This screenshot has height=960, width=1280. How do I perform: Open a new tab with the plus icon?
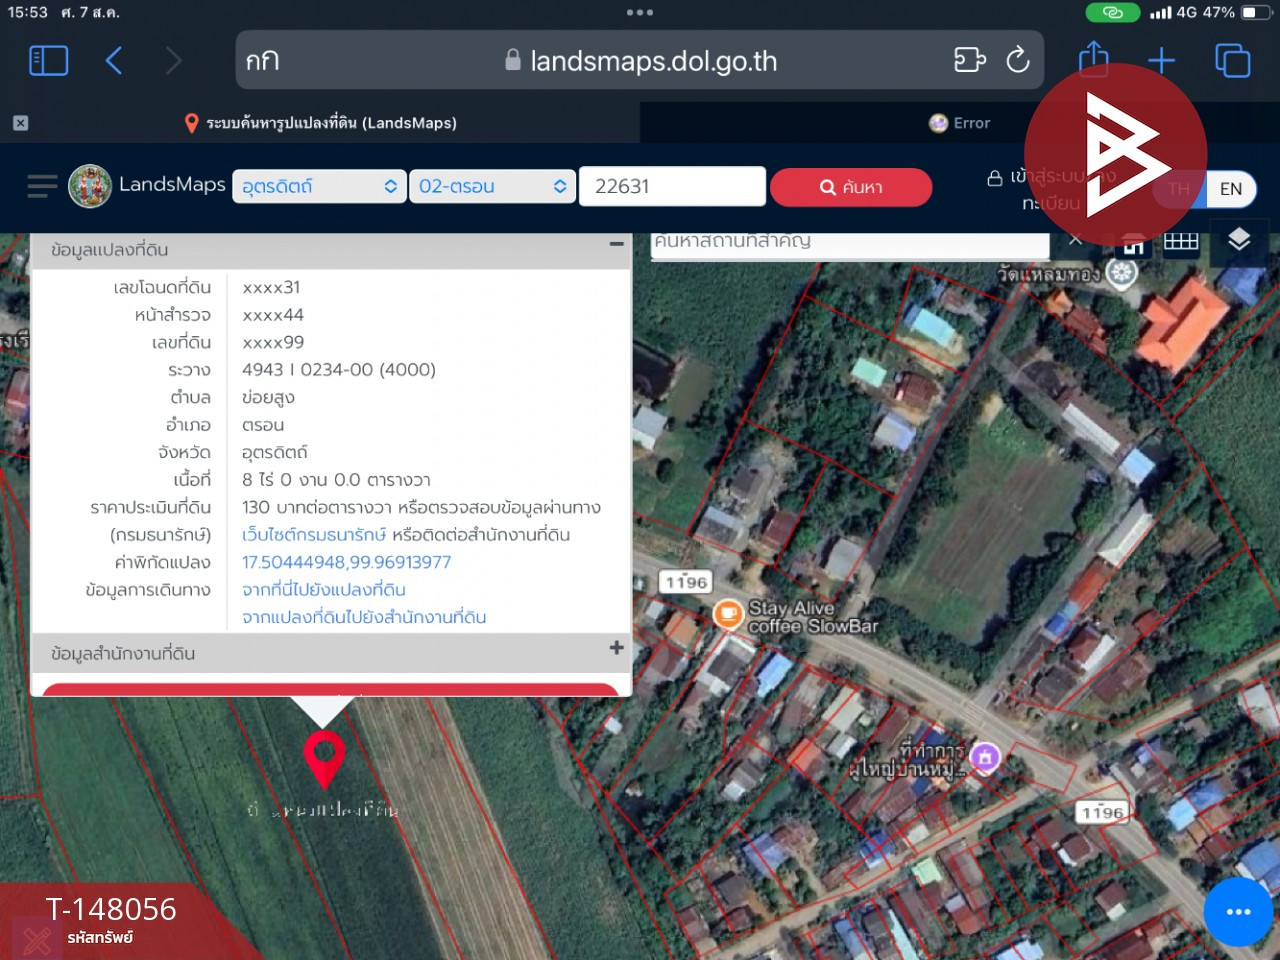point(1161,61)
